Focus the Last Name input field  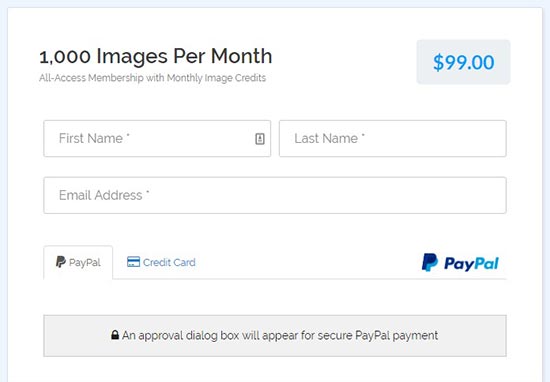[x=393, y=139]
